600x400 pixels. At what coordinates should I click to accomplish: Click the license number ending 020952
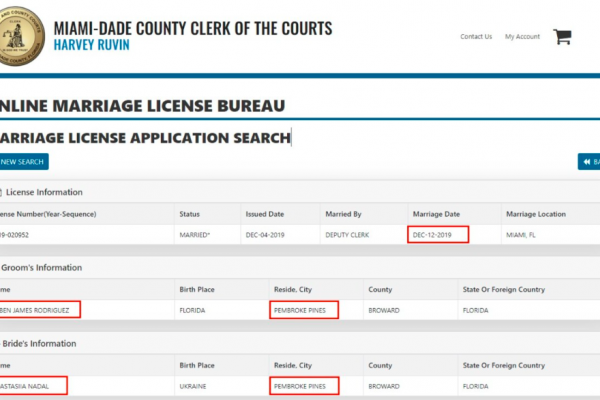pyautogui.click(x=14, y=235)
